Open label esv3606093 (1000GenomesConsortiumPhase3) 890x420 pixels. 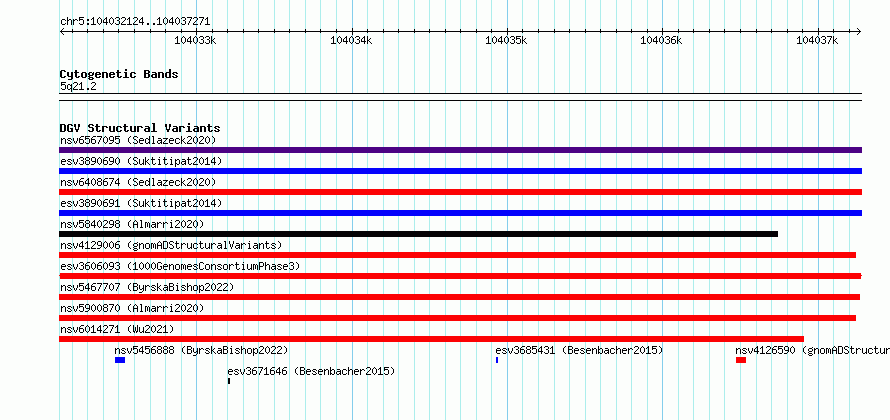180,266
